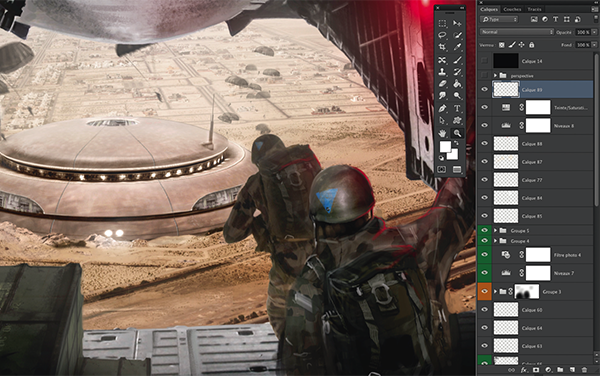Hide the Calque 88 layer
The image size is (600, 376).
coord(484,143)
